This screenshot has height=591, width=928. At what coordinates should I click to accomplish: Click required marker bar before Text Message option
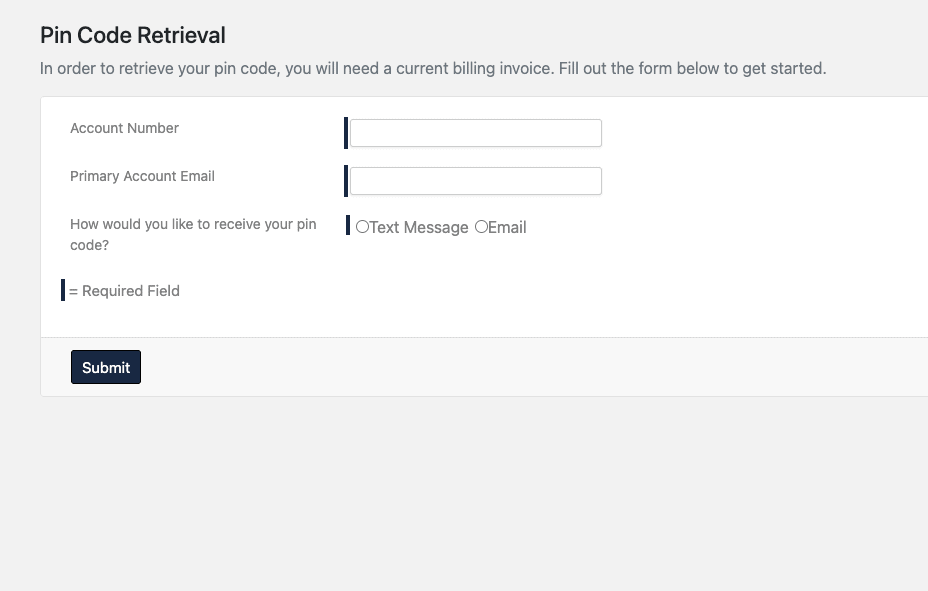coord(348,225)
